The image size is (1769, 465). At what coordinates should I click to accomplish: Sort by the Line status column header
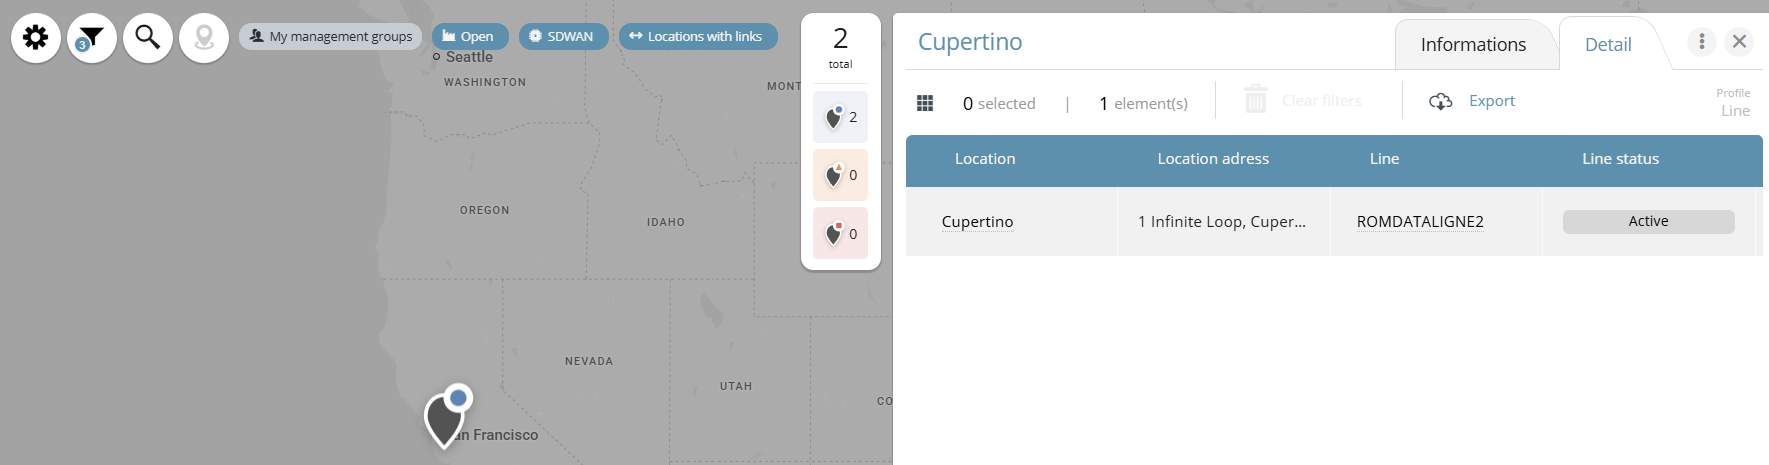1620,159
